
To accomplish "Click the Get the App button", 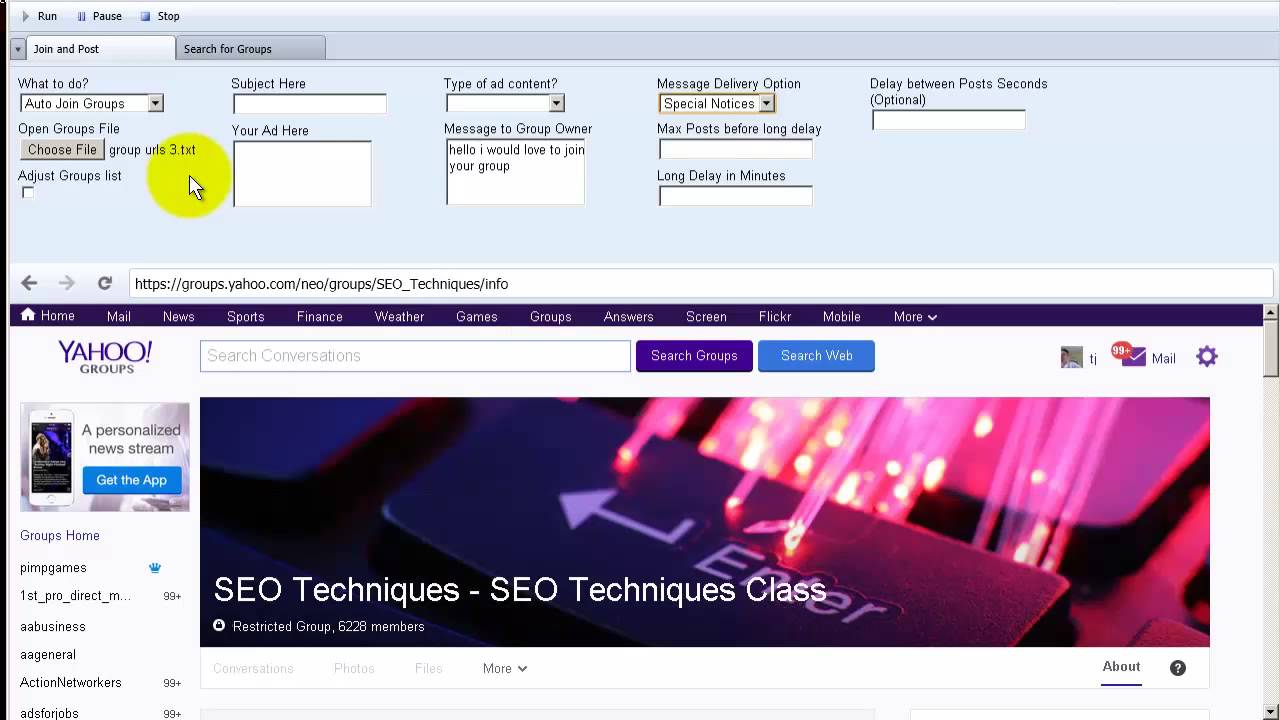I will (131, 480).
